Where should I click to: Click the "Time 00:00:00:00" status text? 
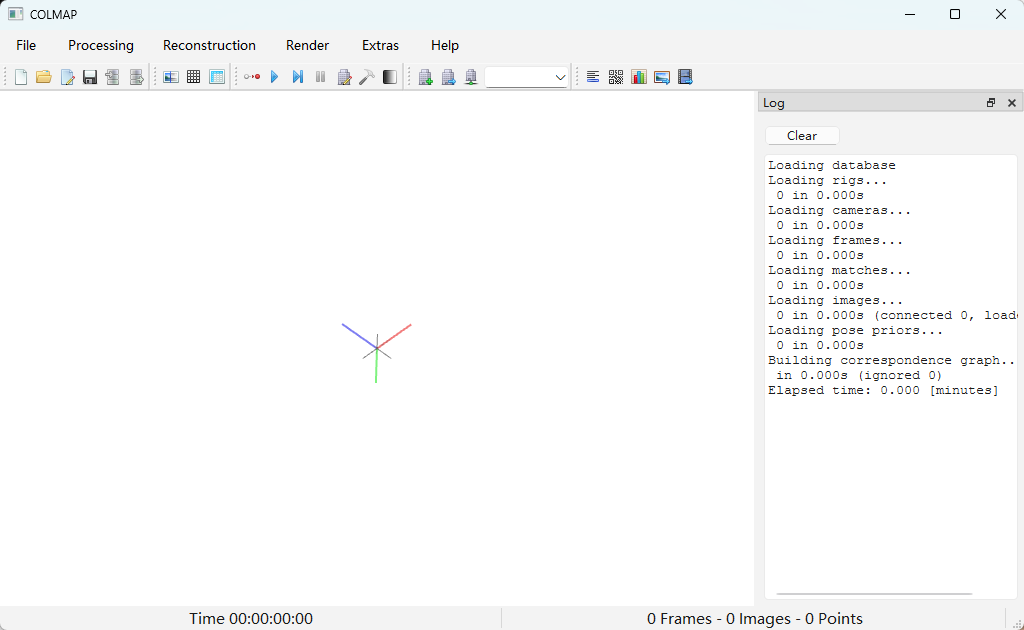[x=251, y=618]
